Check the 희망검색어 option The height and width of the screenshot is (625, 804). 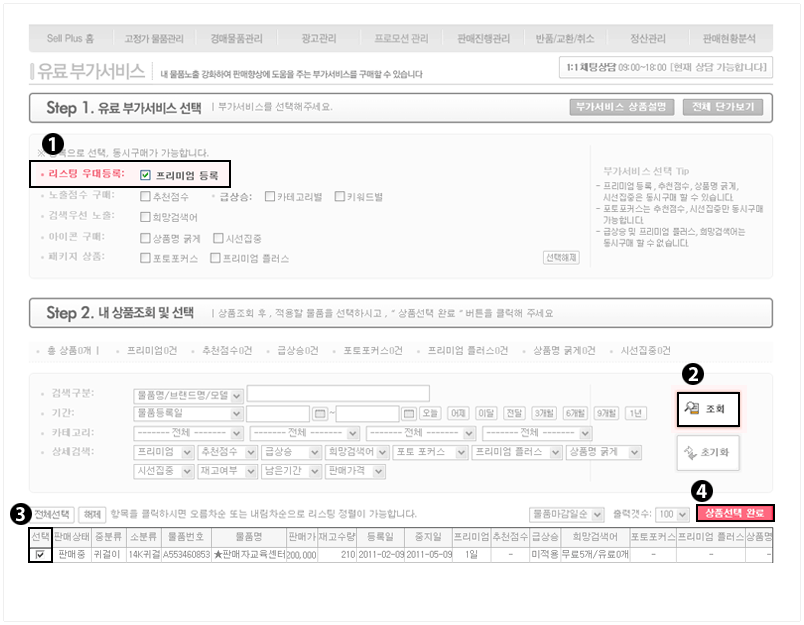point(146,217)
